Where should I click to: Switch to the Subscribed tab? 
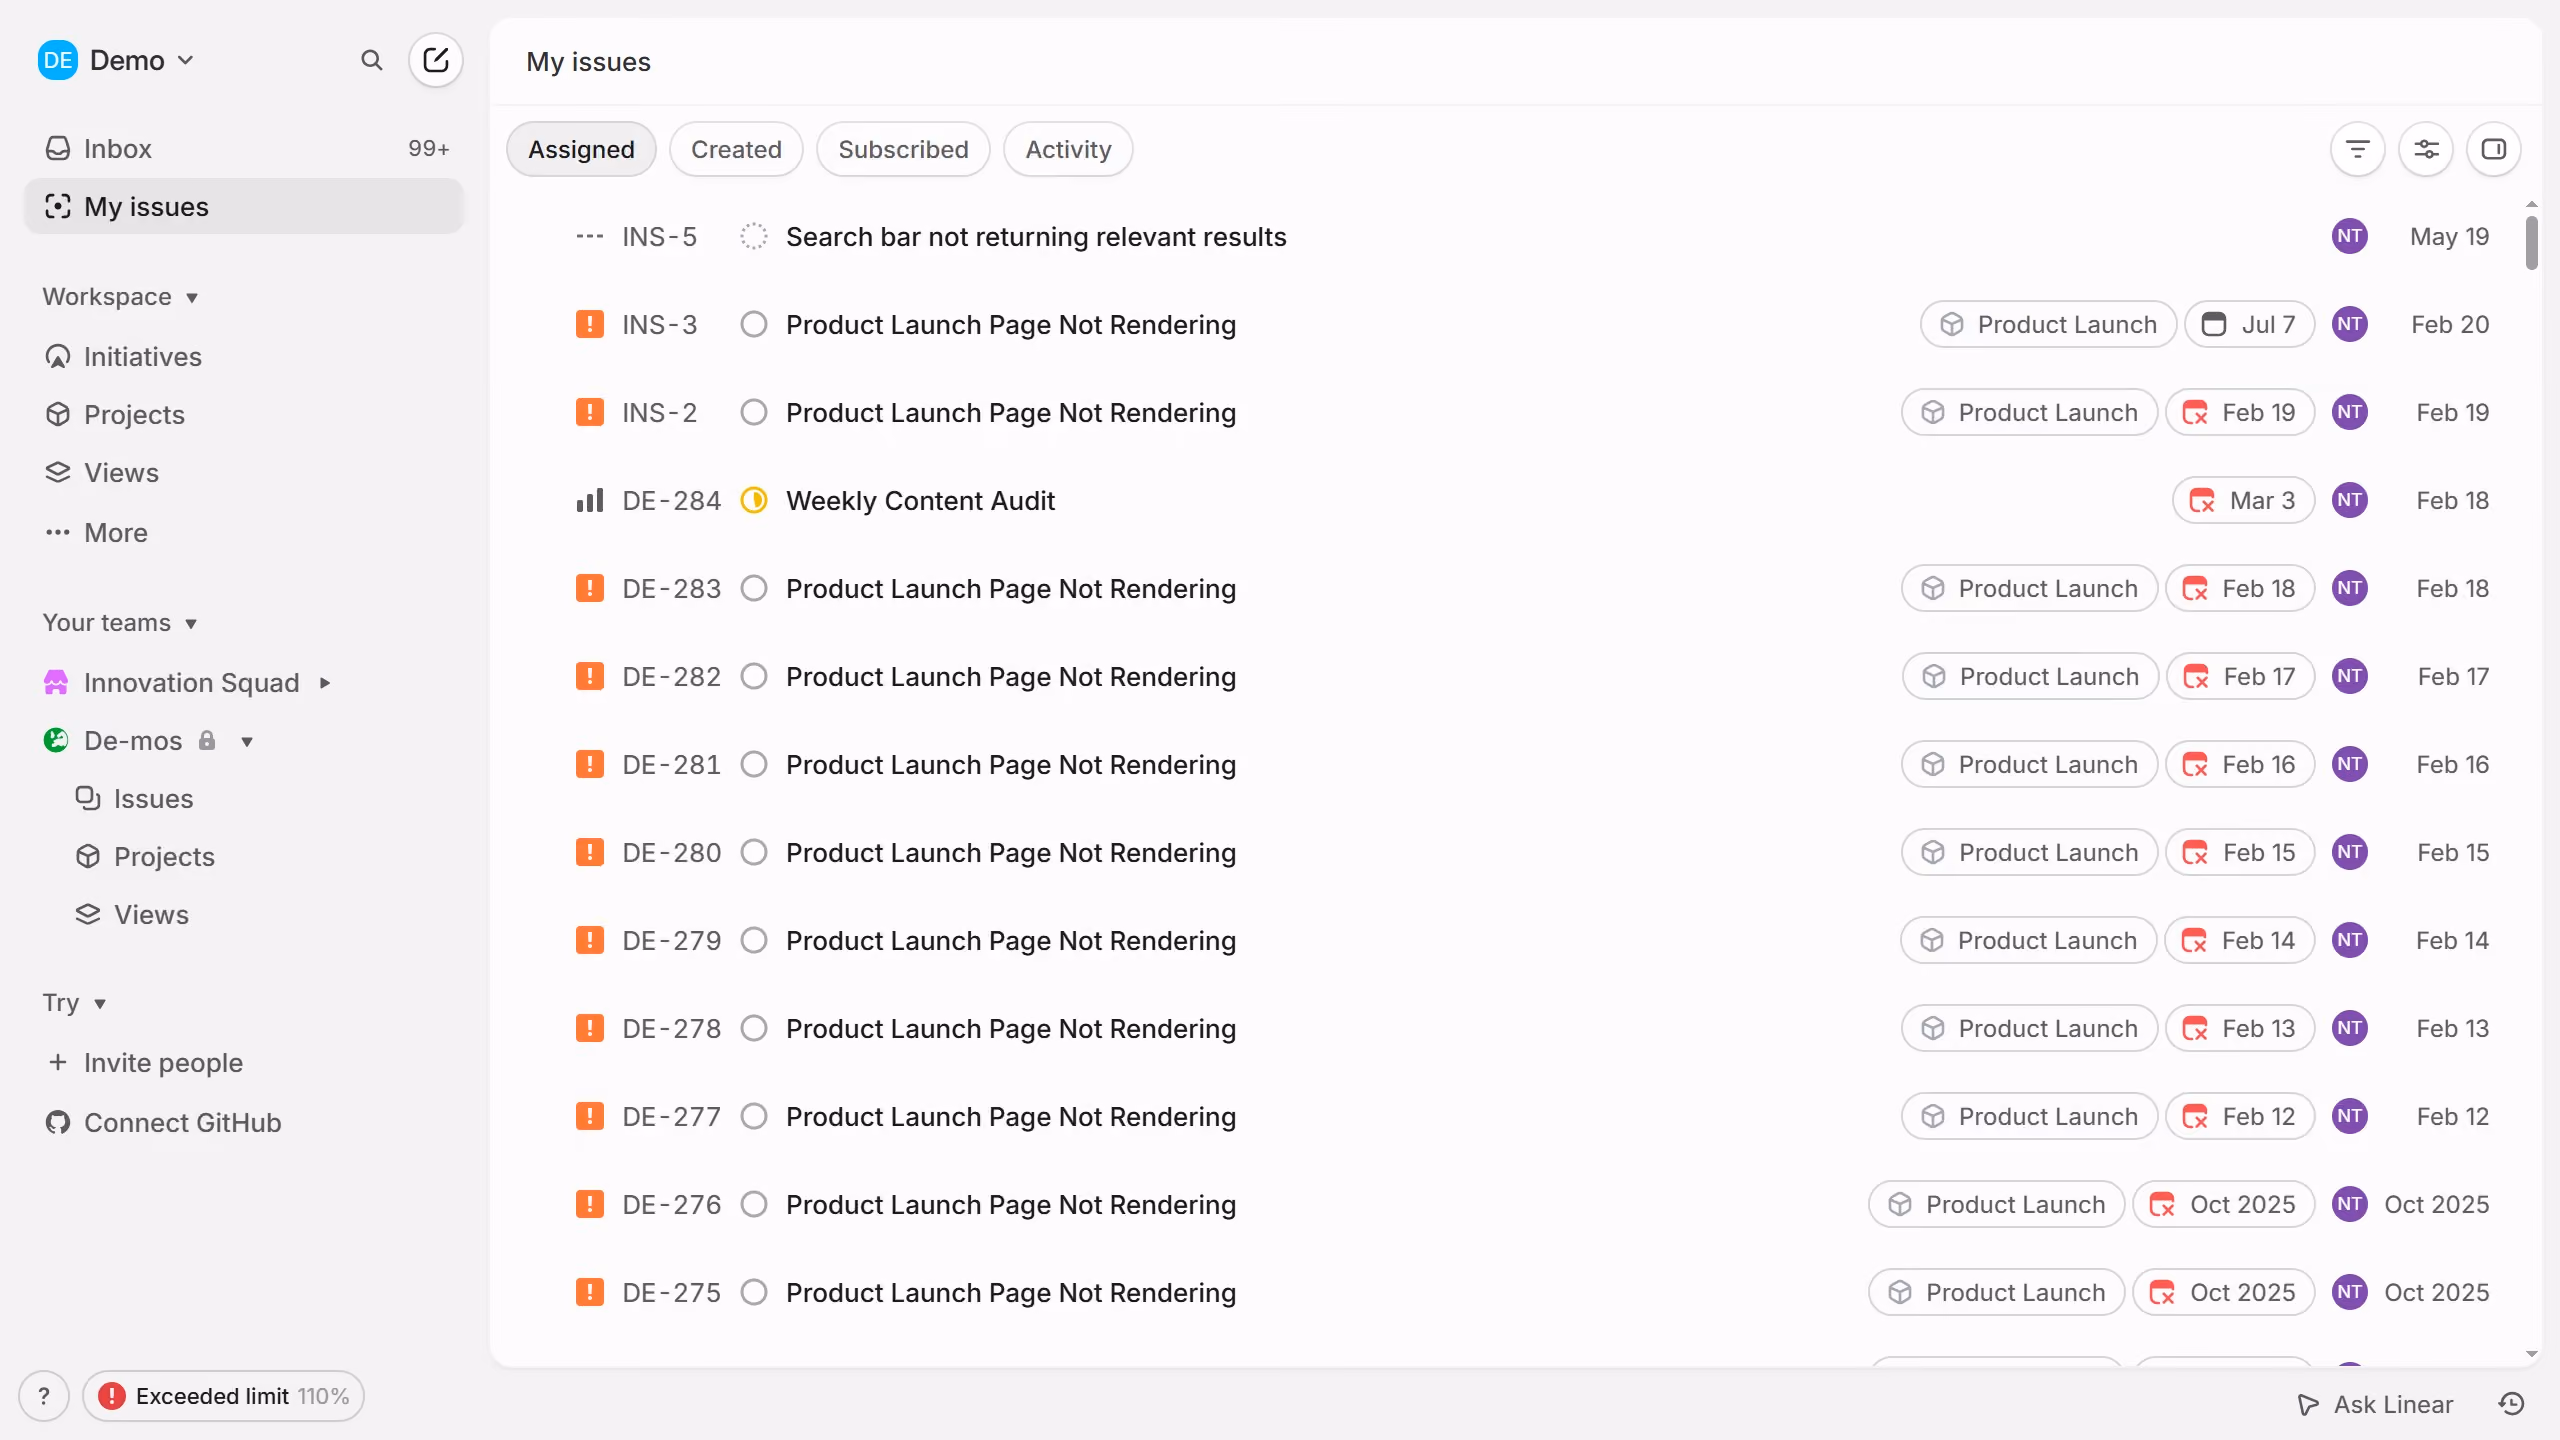[x=903, y=149]
